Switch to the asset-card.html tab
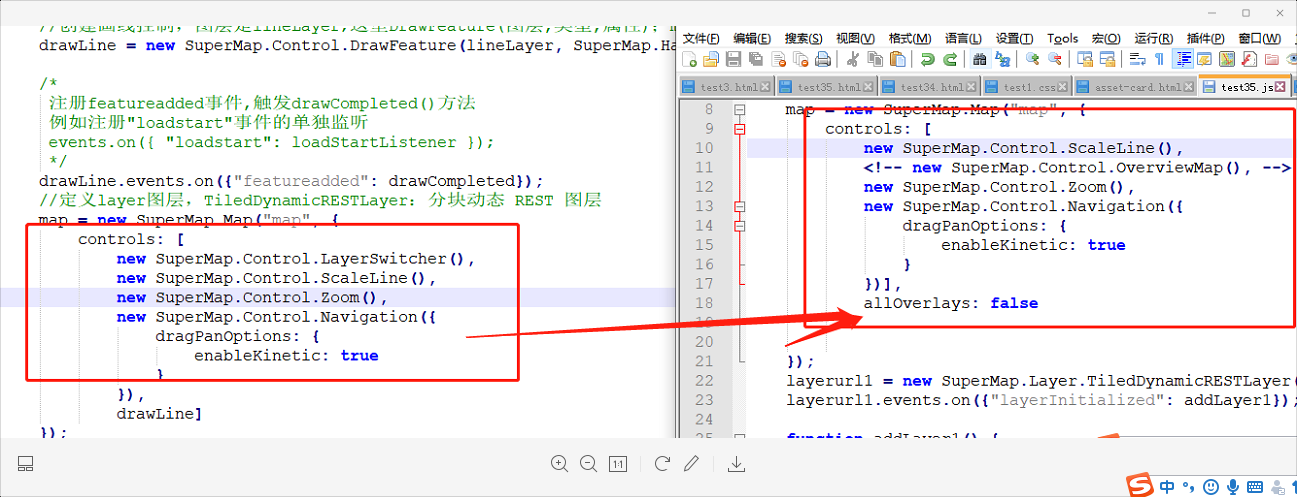 point(1135,87)
